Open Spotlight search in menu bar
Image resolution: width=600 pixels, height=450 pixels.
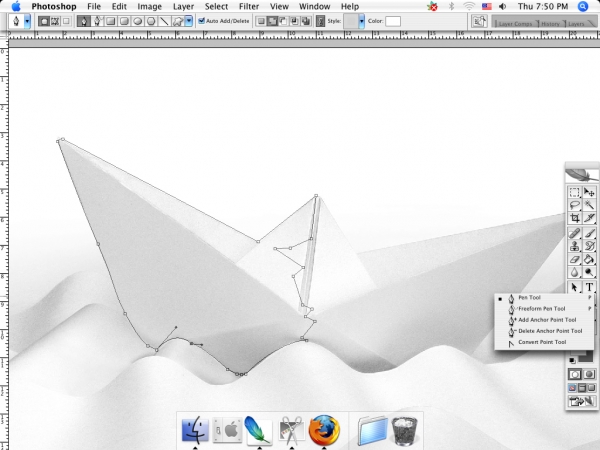tap(583, 6)
